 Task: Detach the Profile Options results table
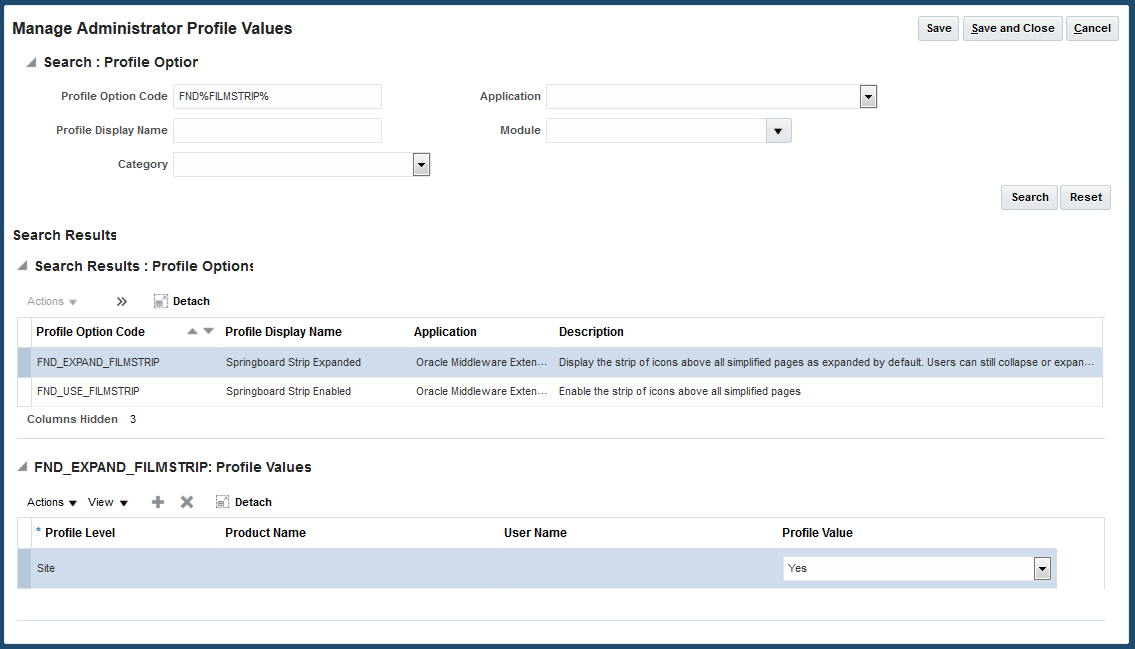point(182,301)
